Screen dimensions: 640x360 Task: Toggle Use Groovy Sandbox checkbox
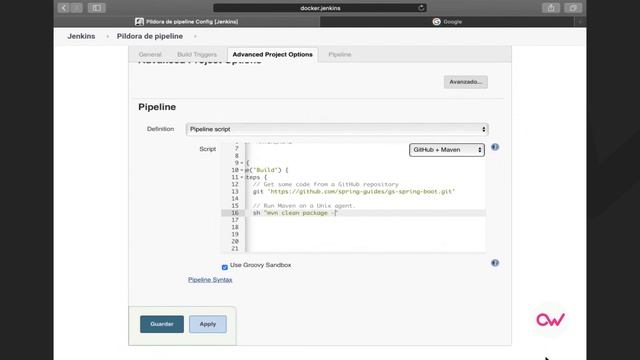click(x=224, y=267)
